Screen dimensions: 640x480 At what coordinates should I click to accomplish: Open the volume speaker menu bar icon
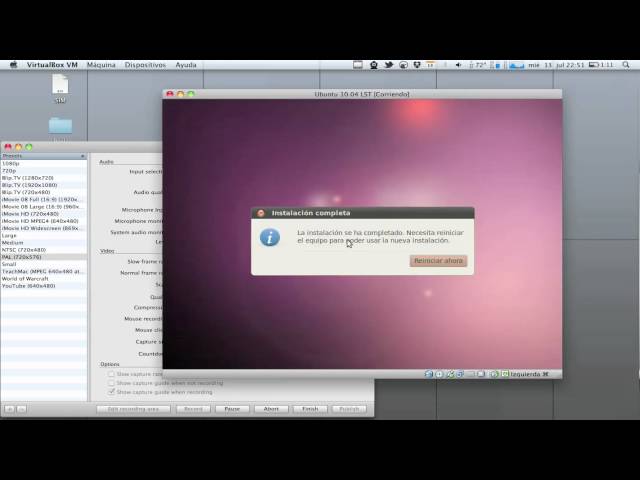pos(458,65)
